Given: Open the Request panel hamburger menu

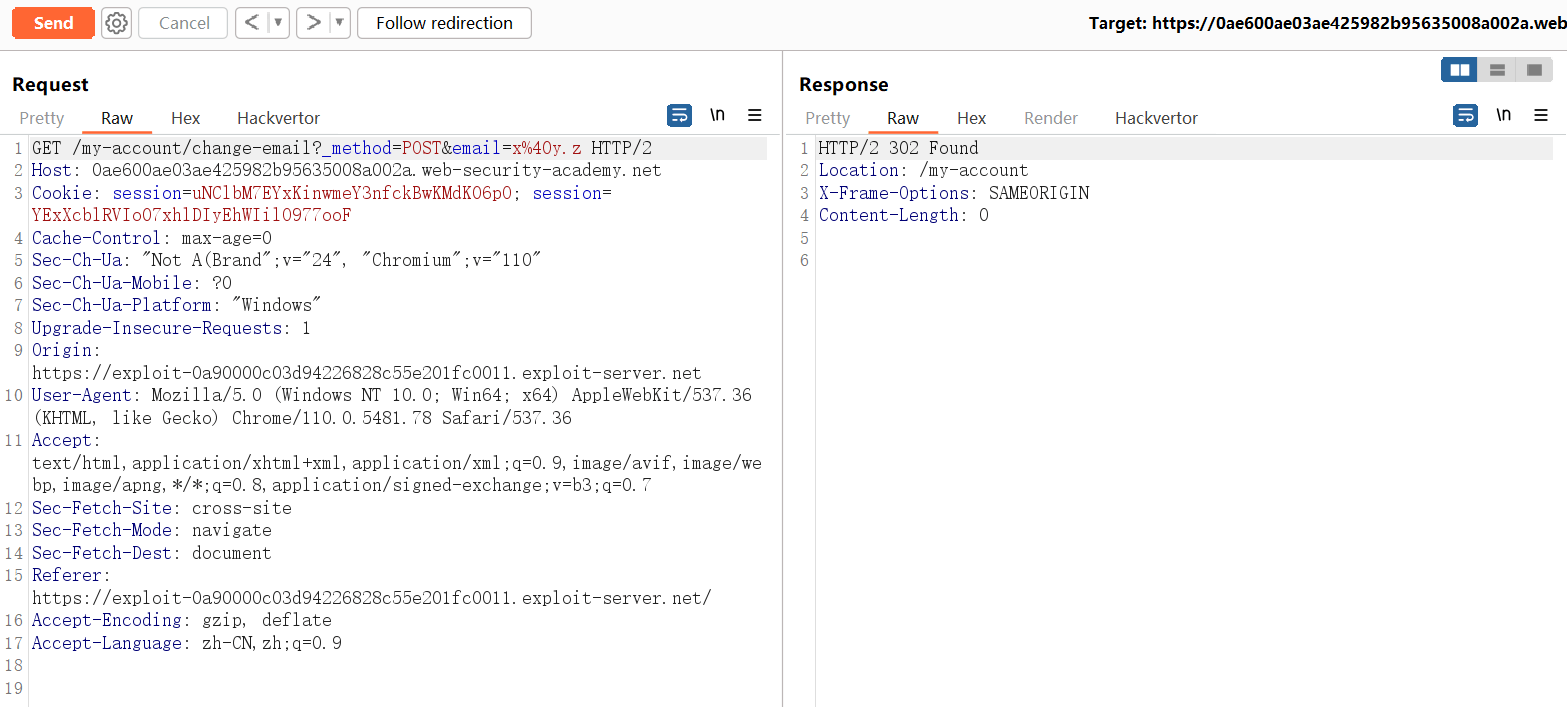Looking at the screenshot, I should pyautogui.click(x=755, y=115).
